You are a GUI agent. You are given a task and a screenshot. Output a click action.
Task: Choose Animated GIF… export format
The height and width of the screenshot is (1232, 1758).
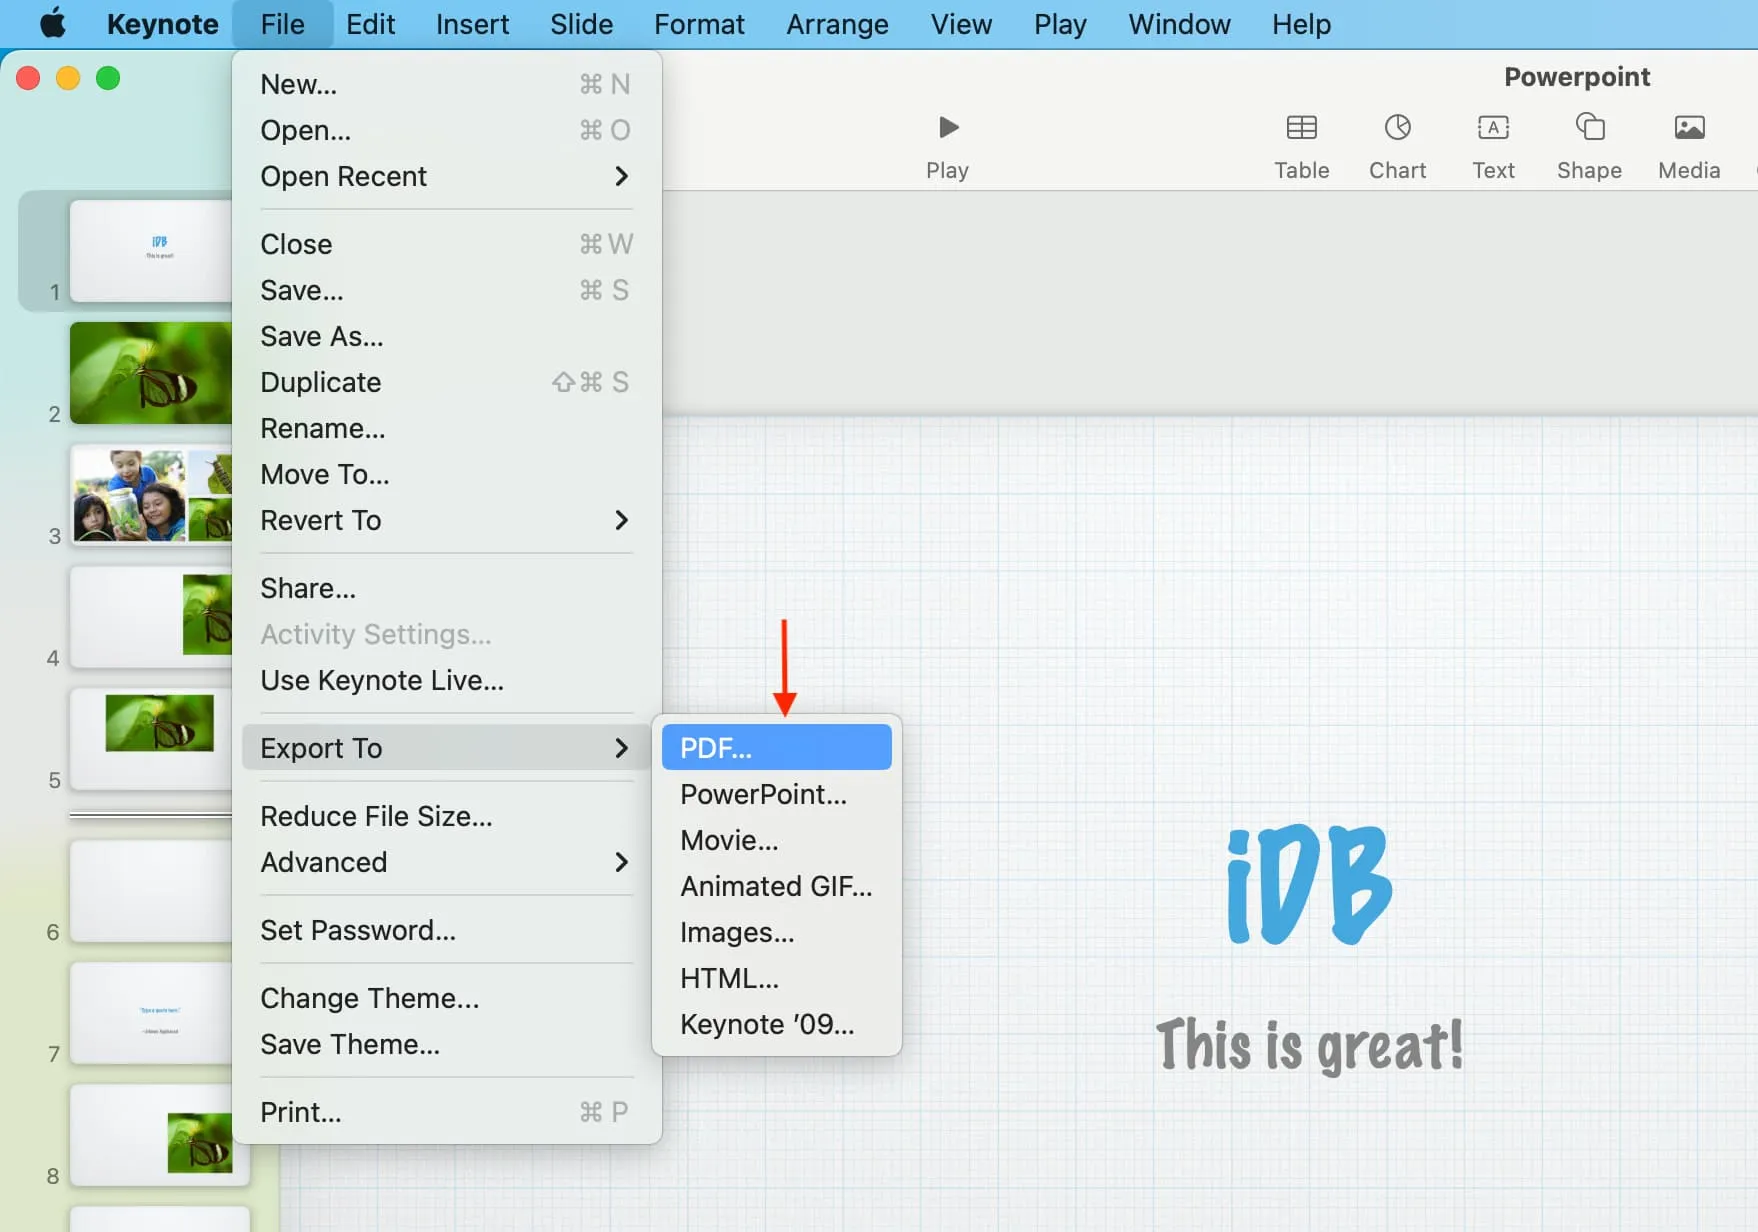[x=776, y=886]
